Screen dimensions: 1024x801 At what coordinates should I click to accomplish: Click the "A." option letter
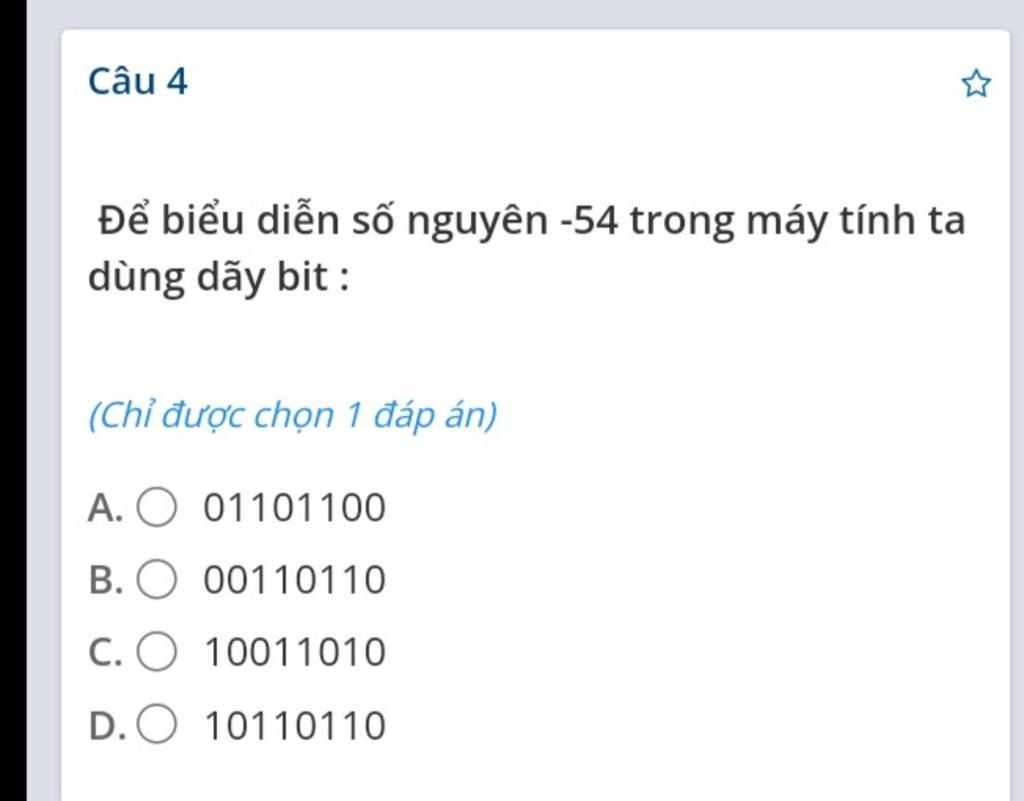tap(105, 508)
